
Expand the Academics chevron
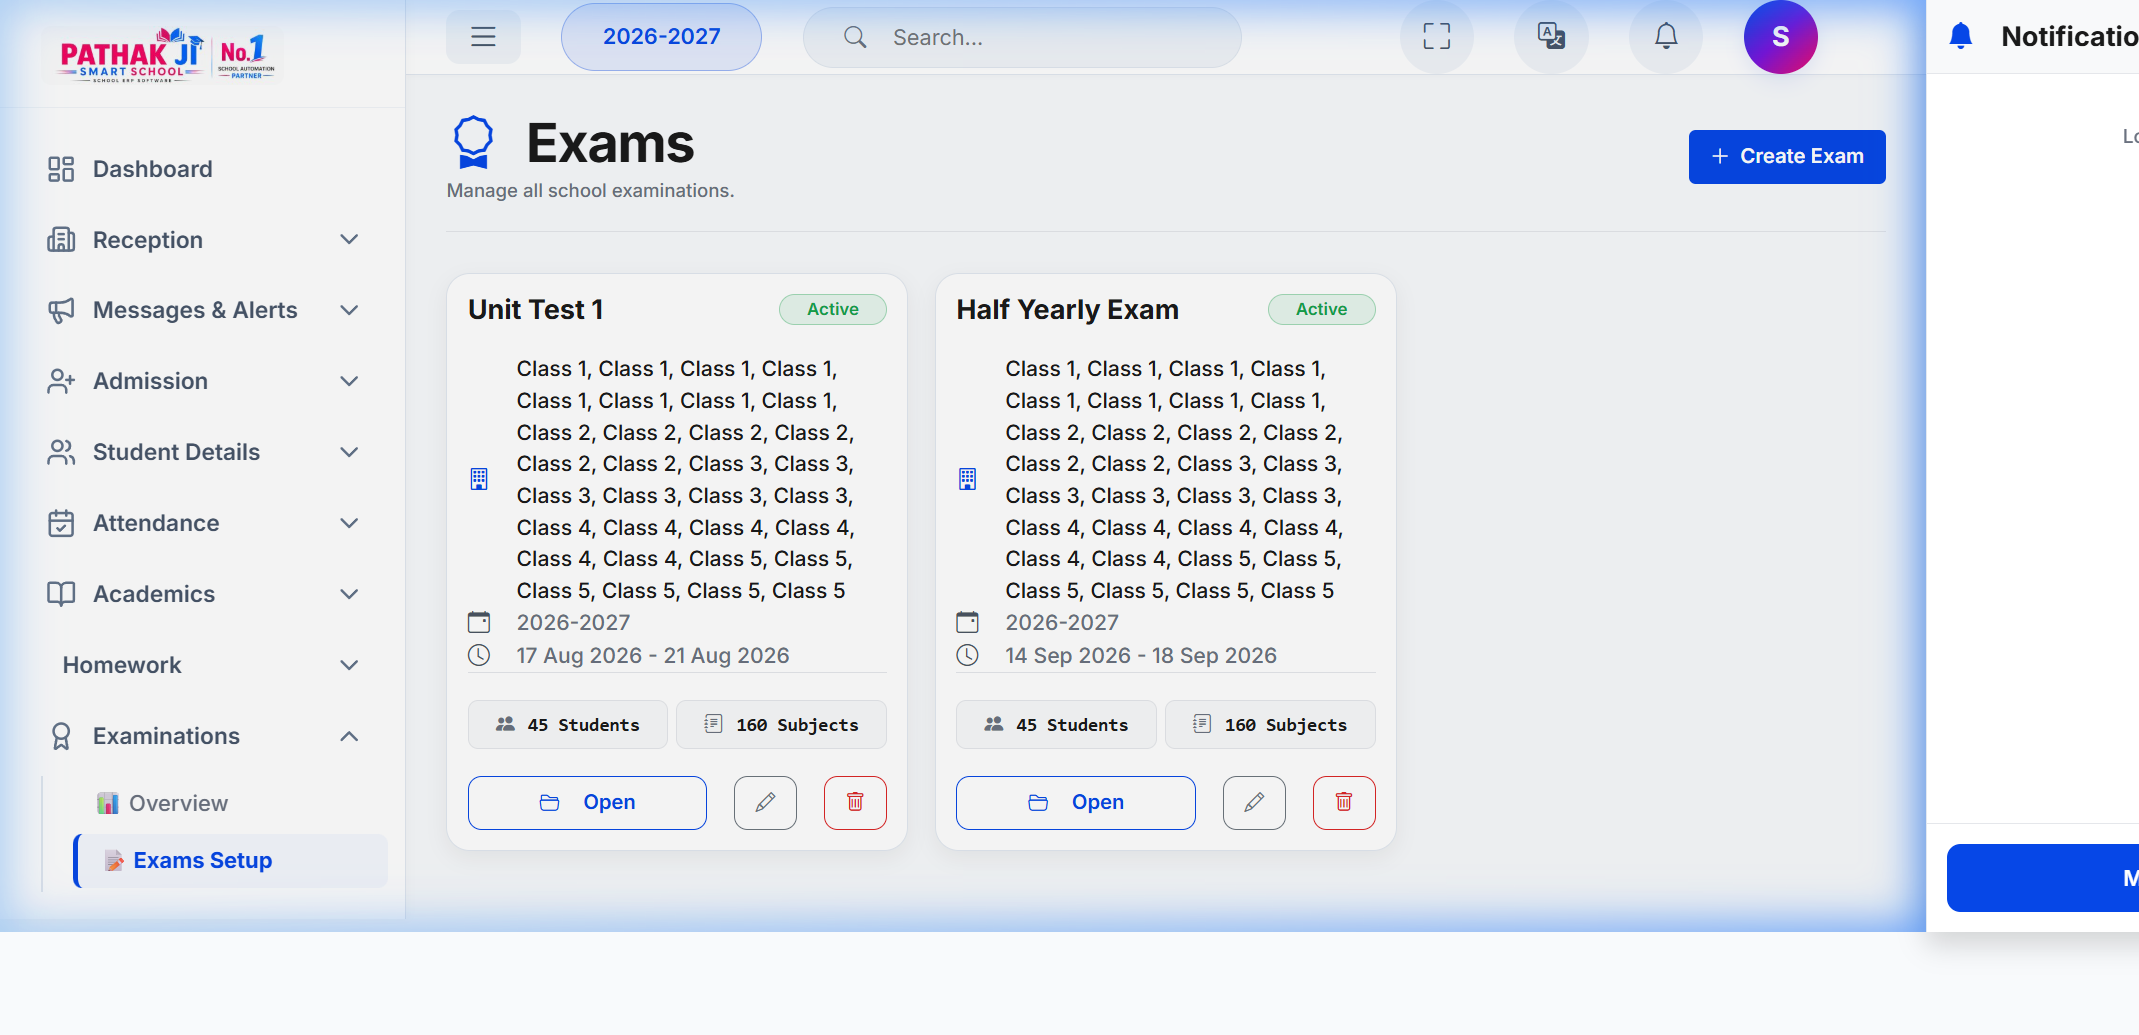click(x=349, y=594)
